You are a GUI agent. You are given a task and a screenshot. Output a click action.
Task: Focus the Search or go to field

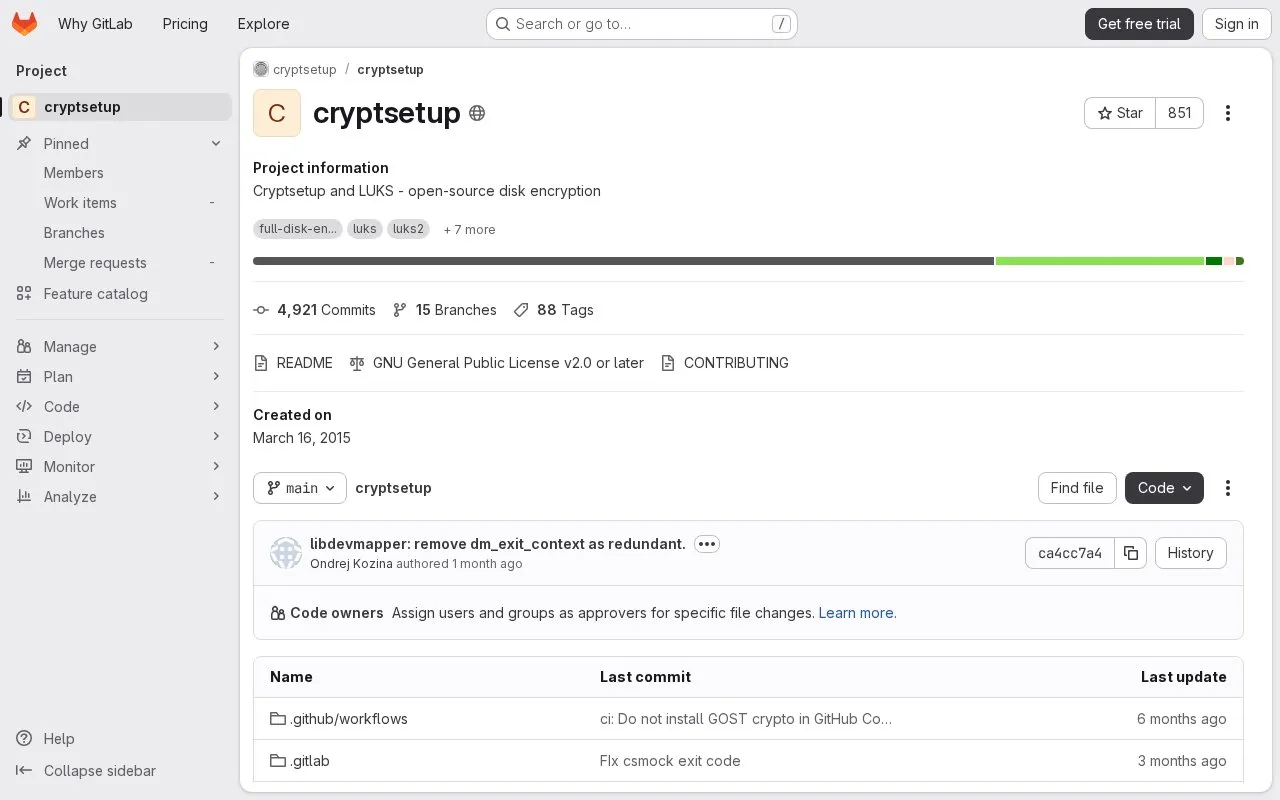coord(642,24)
